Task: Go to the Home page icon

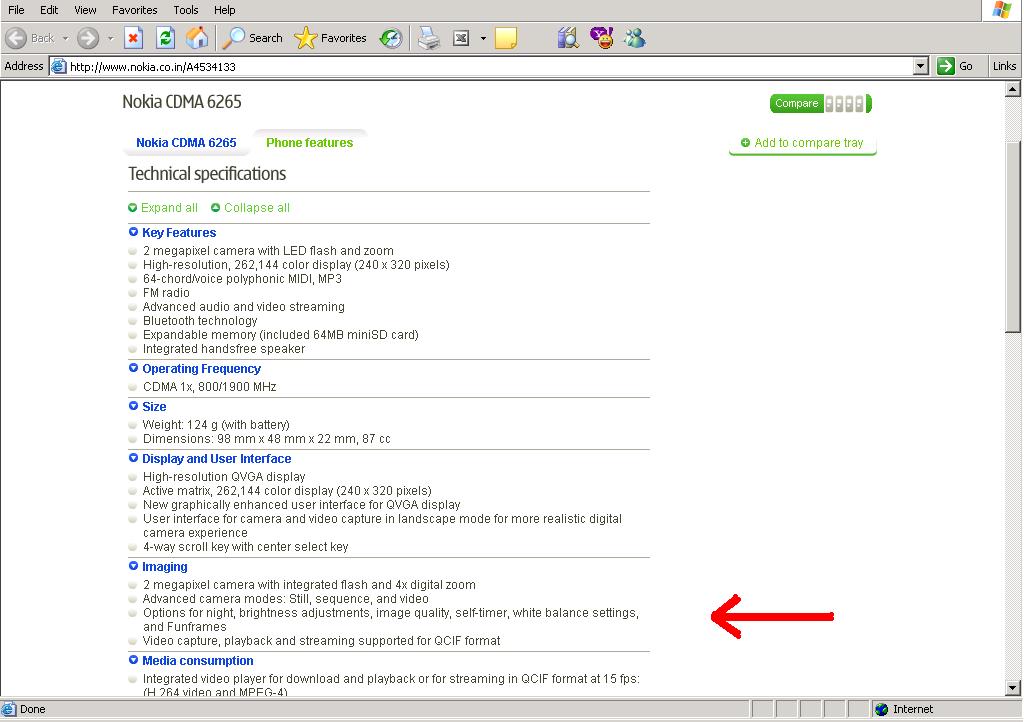Action: click(x=197, y=38)
